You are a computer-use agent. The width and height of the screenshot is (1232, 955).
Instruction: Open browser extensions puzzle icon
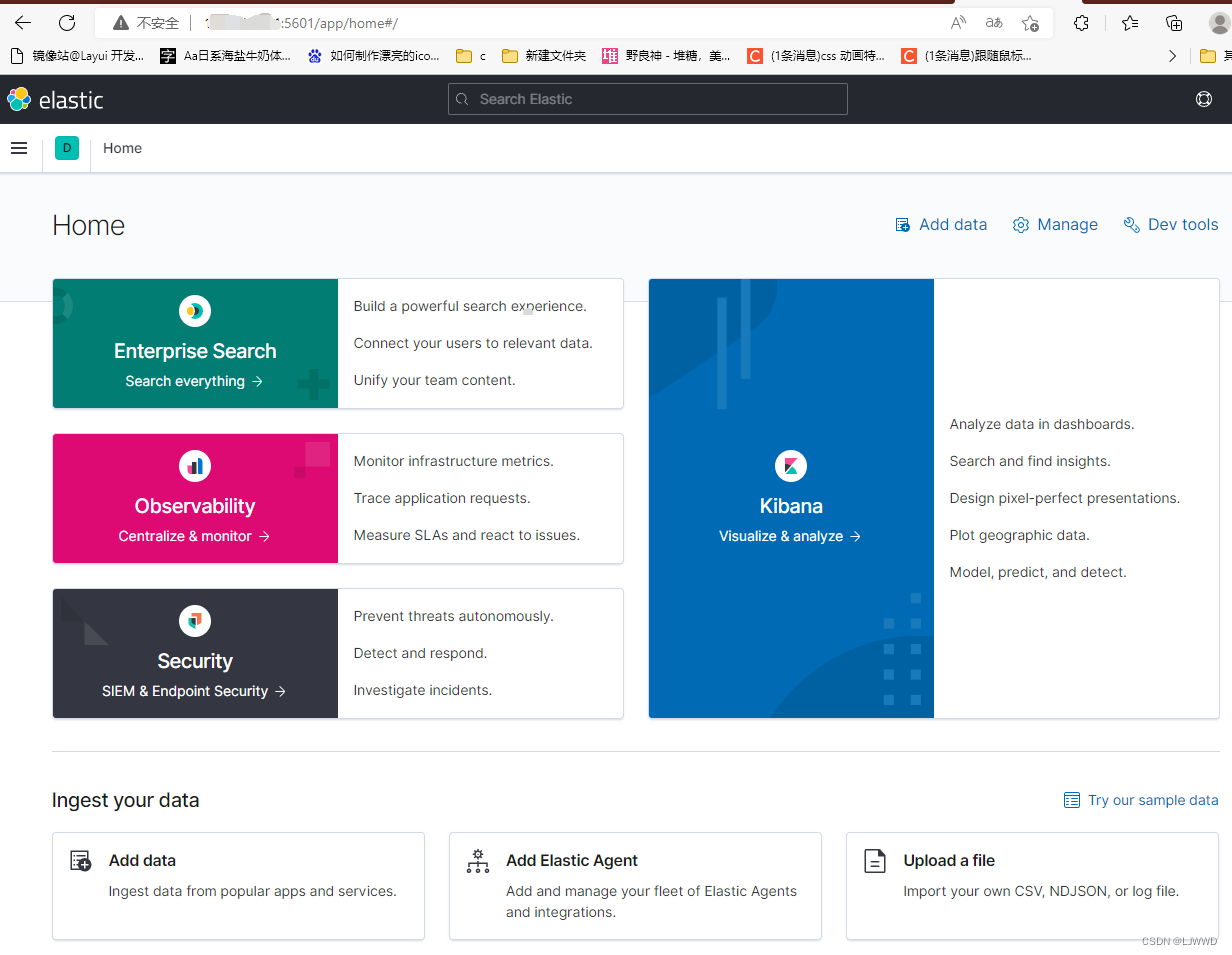[1081, 22]
